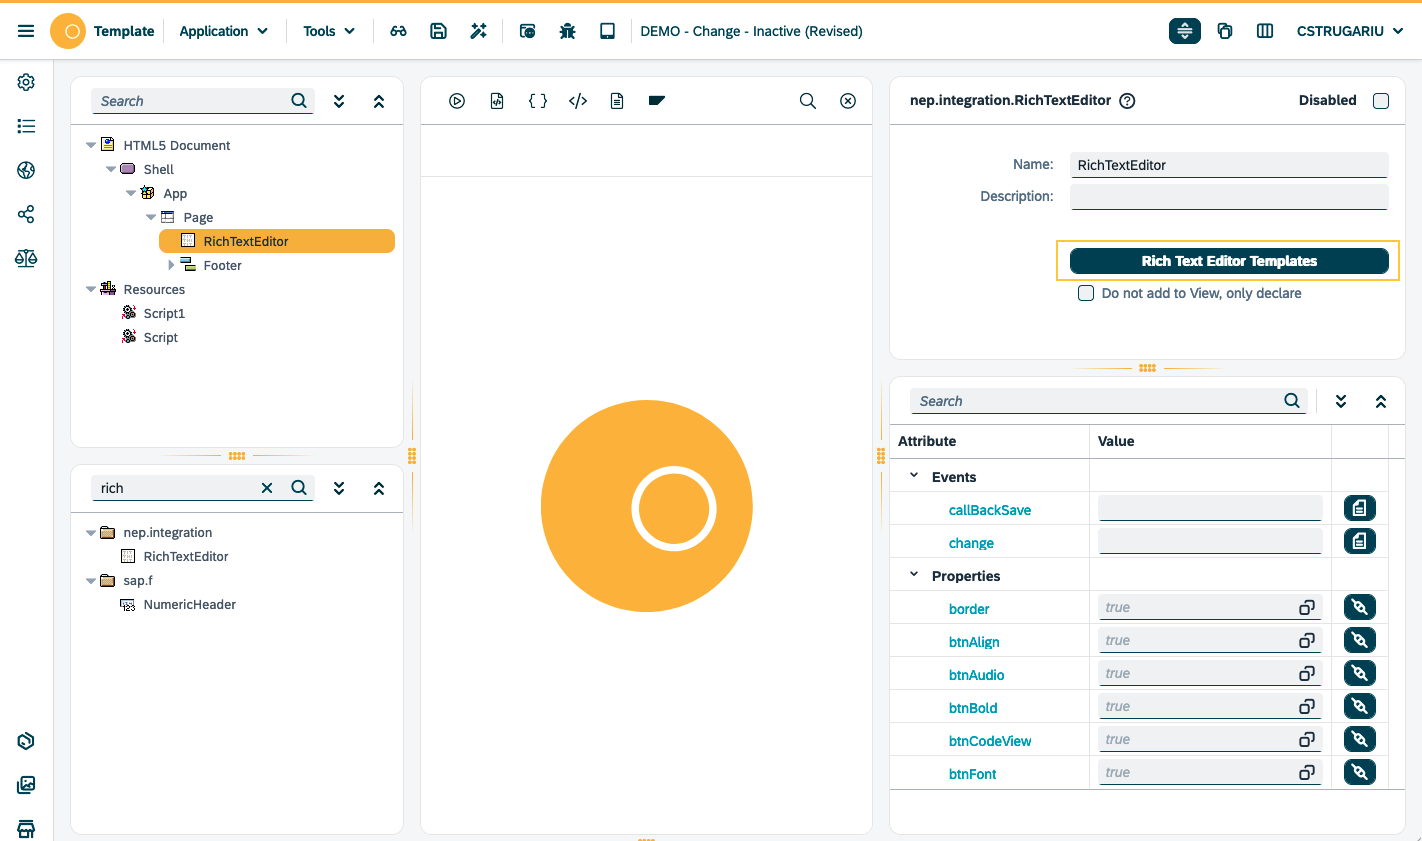Image resolution: width=1422 pixels, height=841 pixels.
Task: Save the application using the disk icon
Action: (x=438, y=31)
